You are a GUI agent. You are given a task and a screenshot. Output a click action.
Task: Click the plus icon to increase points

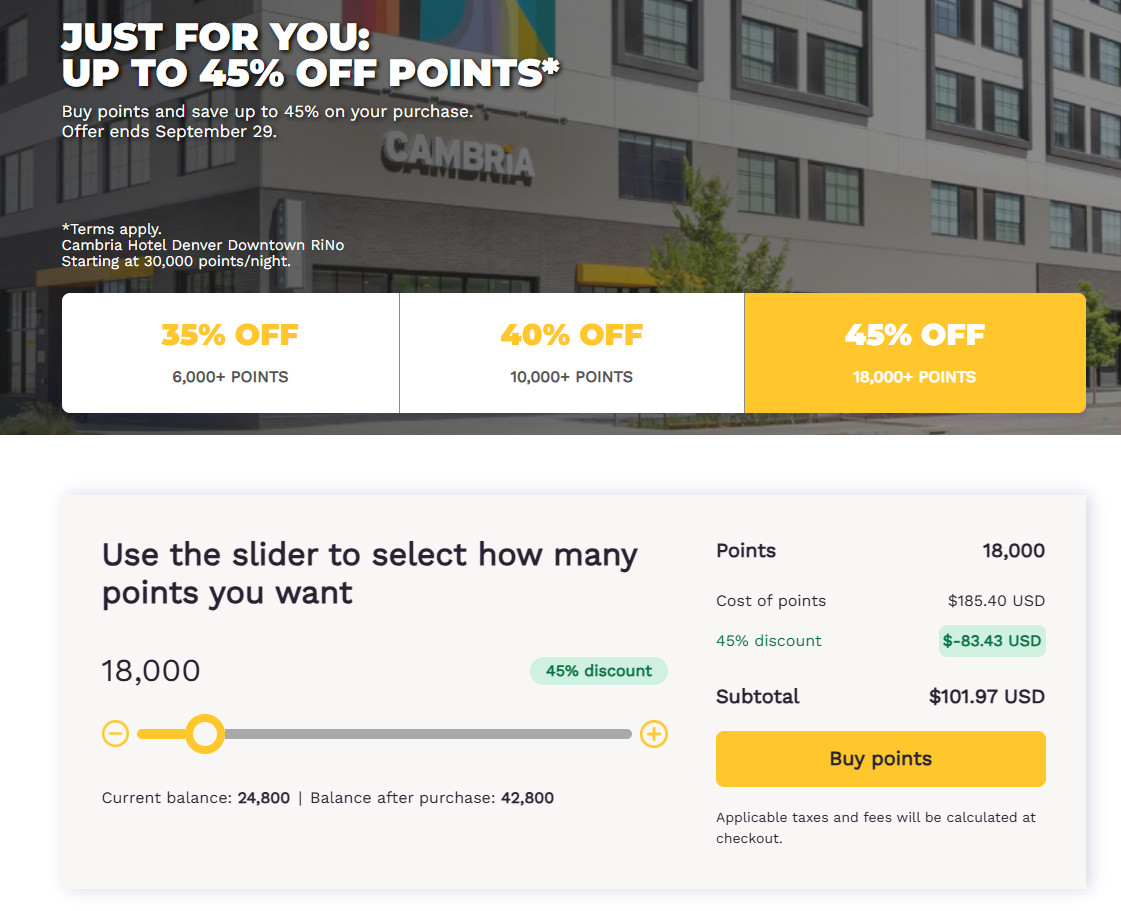coord(653,734)
